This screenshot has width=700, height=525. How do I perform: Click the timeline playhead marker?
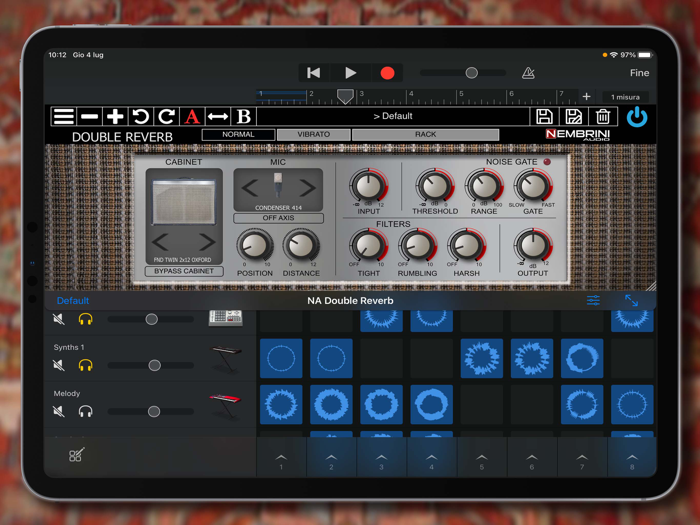pyautogui.click(x=345, y=96)
